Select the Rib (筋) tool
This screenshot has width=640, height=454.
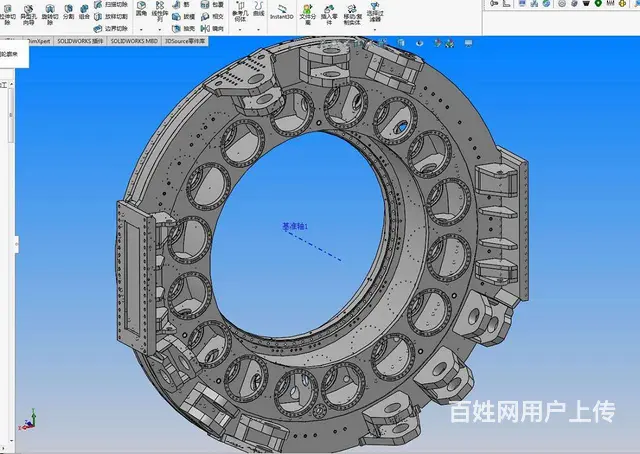click(x=181, y=4)
